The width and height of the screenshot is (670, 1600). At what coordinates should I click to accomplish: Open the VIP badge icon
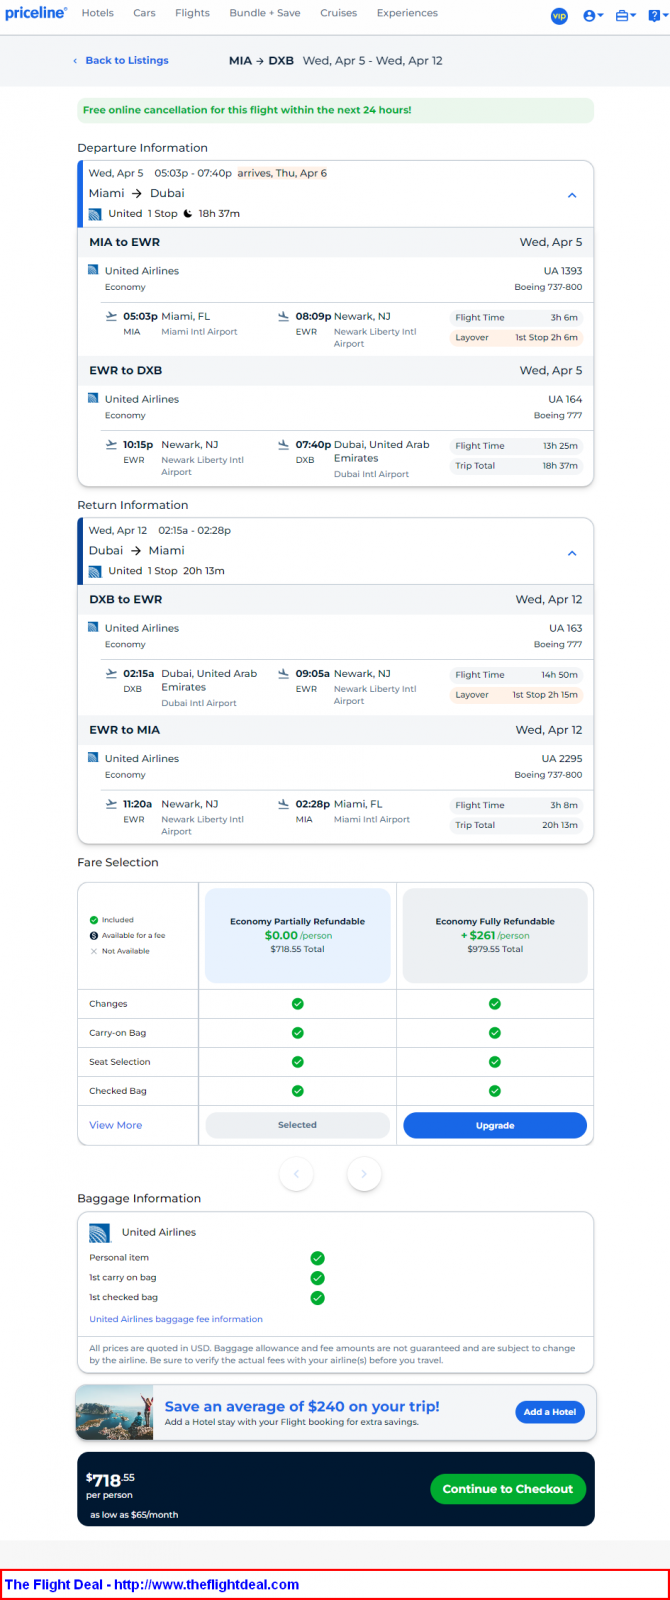[x=559, y=16]
